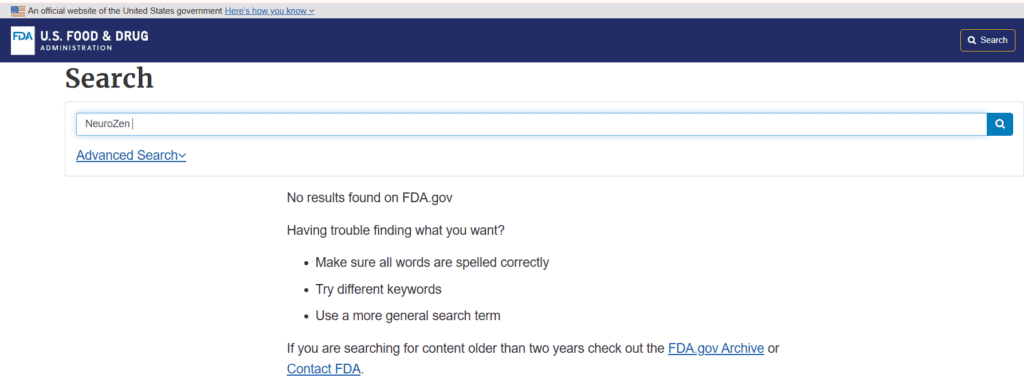This screenshot has width=1024, height=378.
Task: Click the FDA logo in header
Action: click(22, 40)
